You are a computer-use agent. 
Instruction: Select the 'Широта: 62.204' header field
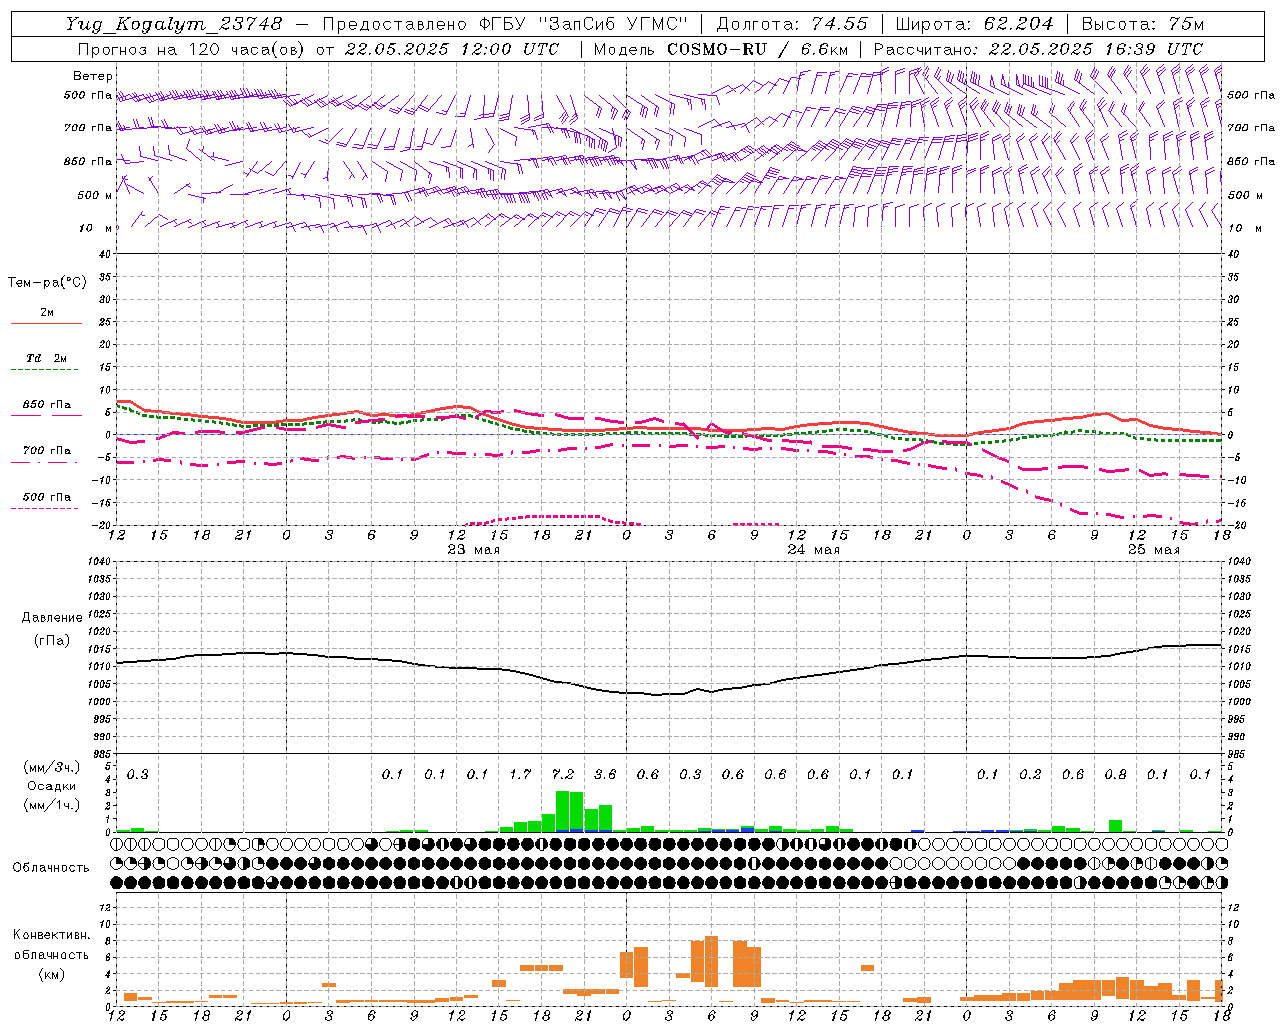(x=974, y=24)
